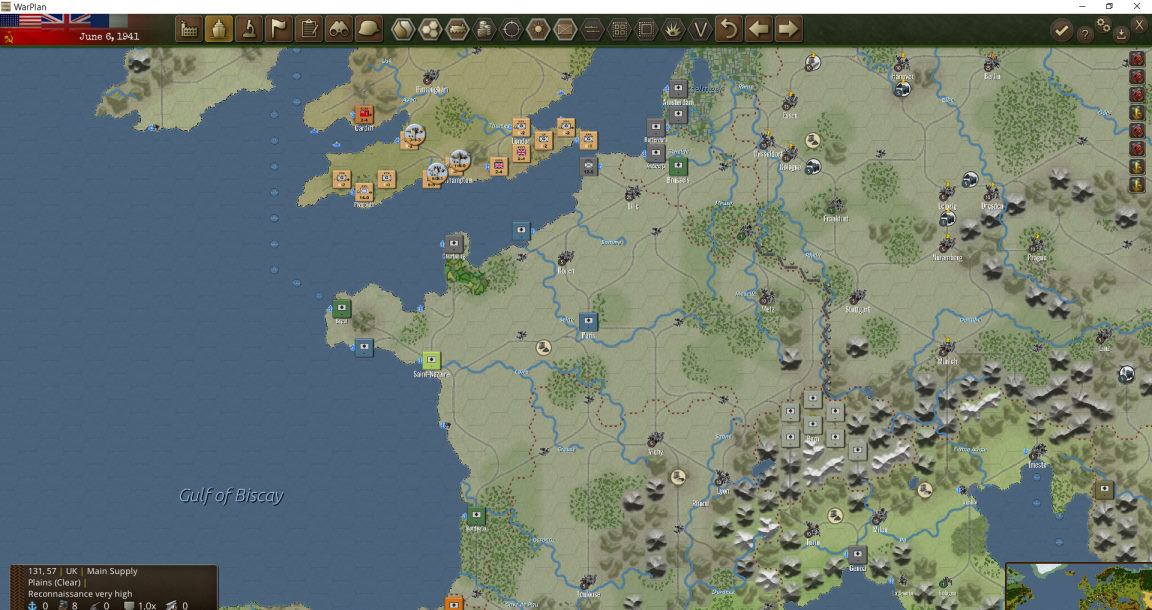1152x610 pixels.
Task: Click the 'Main Supply' text in the info panel
Action: pyautogui.click(x=112, y=571)
